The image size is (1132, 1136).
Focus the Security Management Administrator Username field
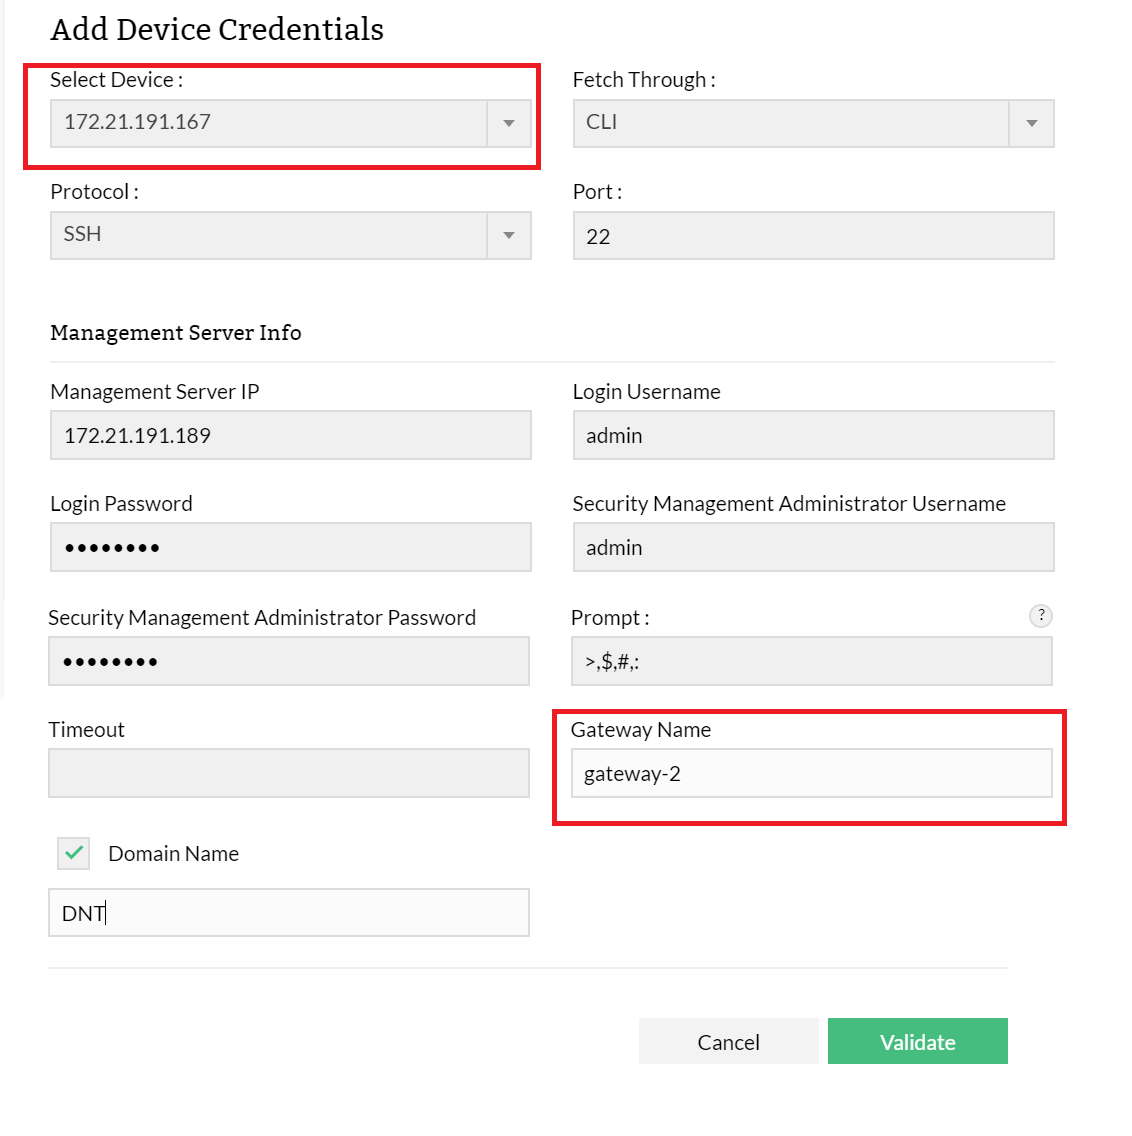[813, 547]
